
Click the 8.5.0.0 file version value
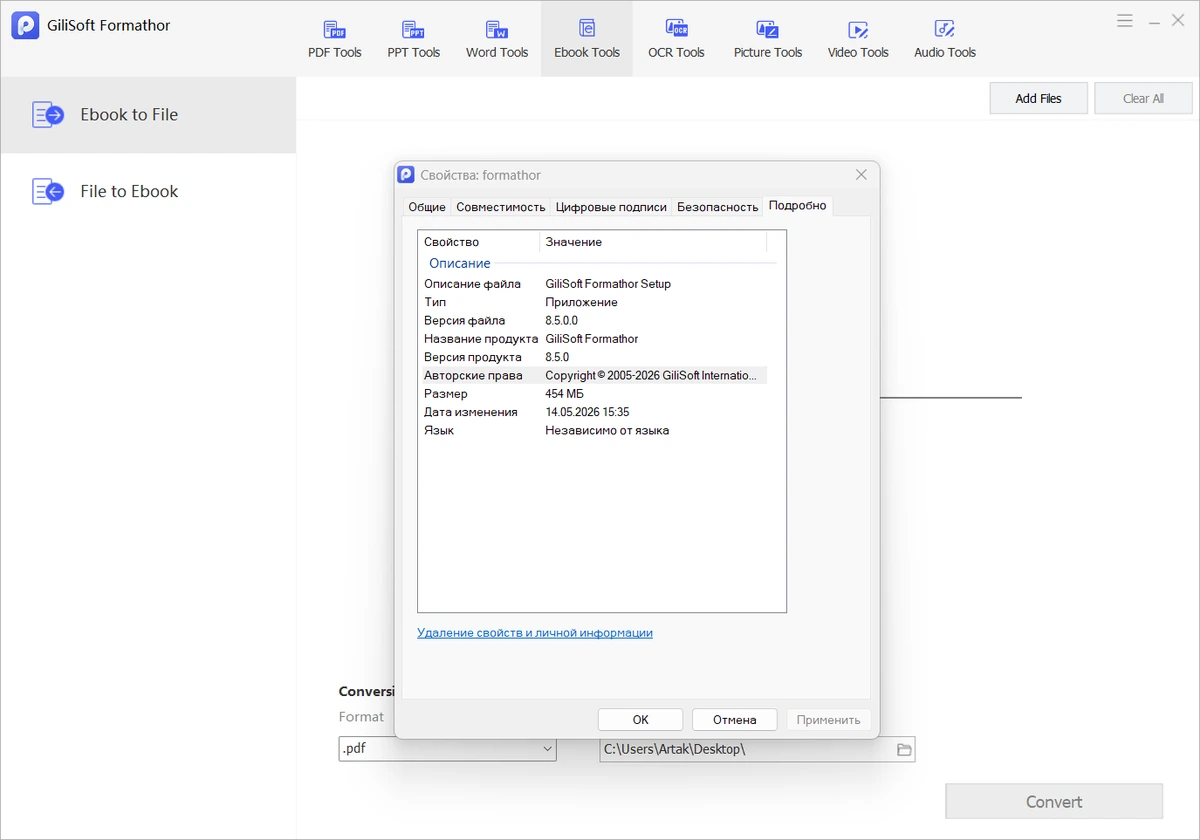coord(561,321)
